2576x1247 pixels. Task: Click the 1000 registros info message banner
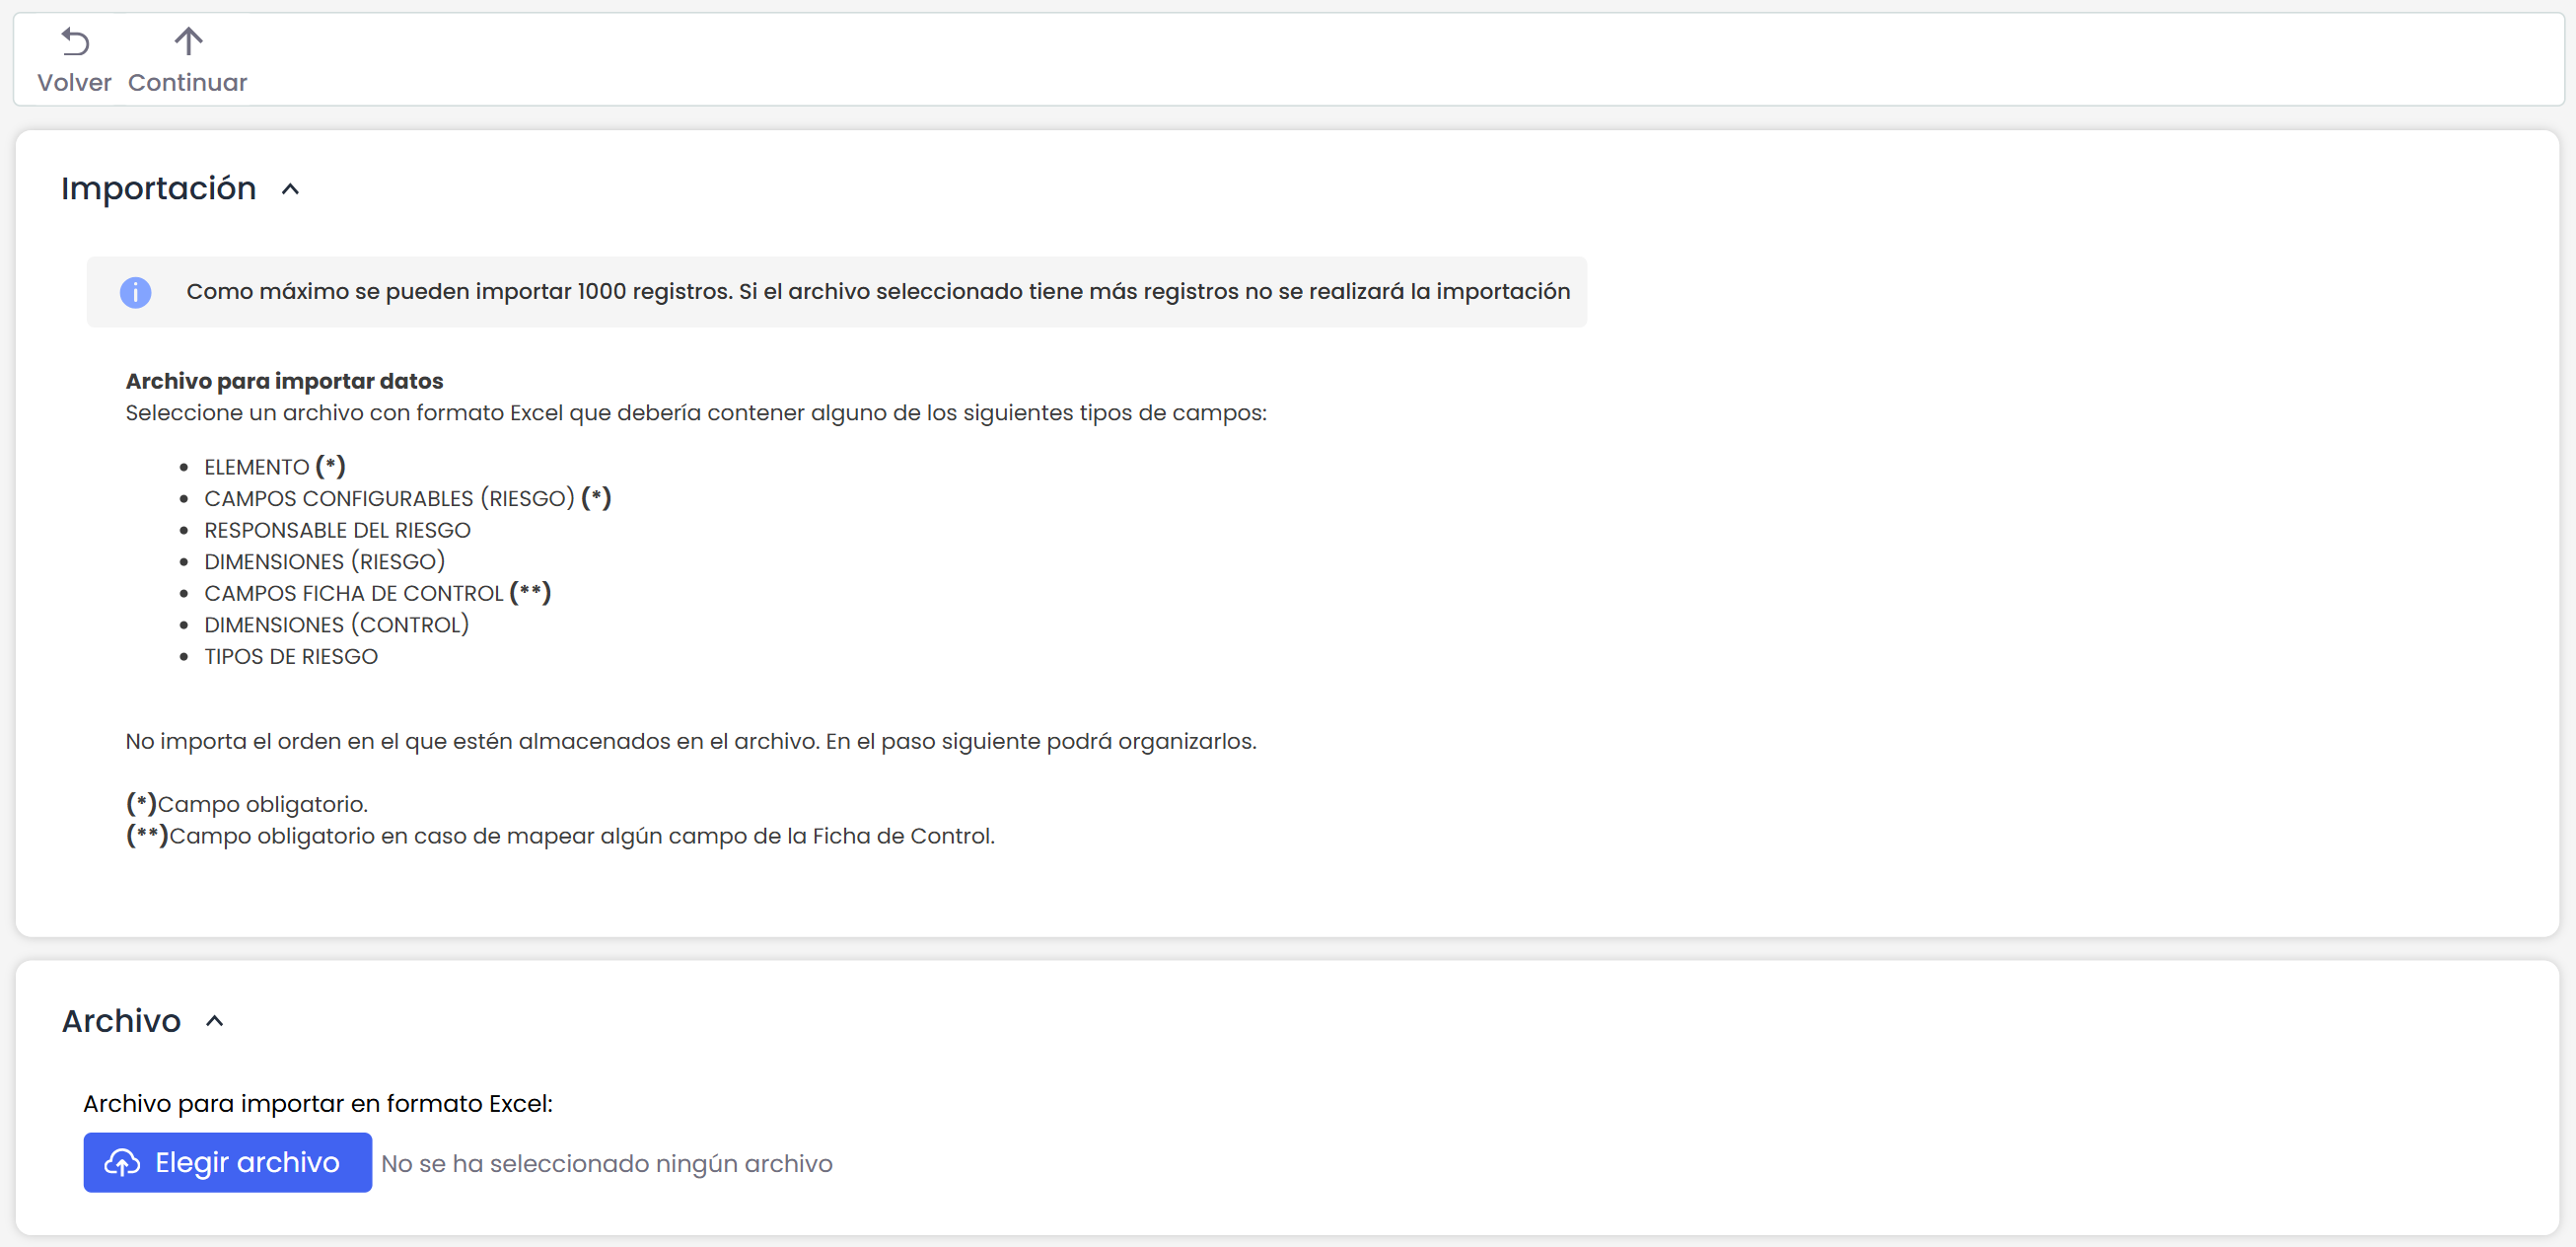tap(837, 292)
